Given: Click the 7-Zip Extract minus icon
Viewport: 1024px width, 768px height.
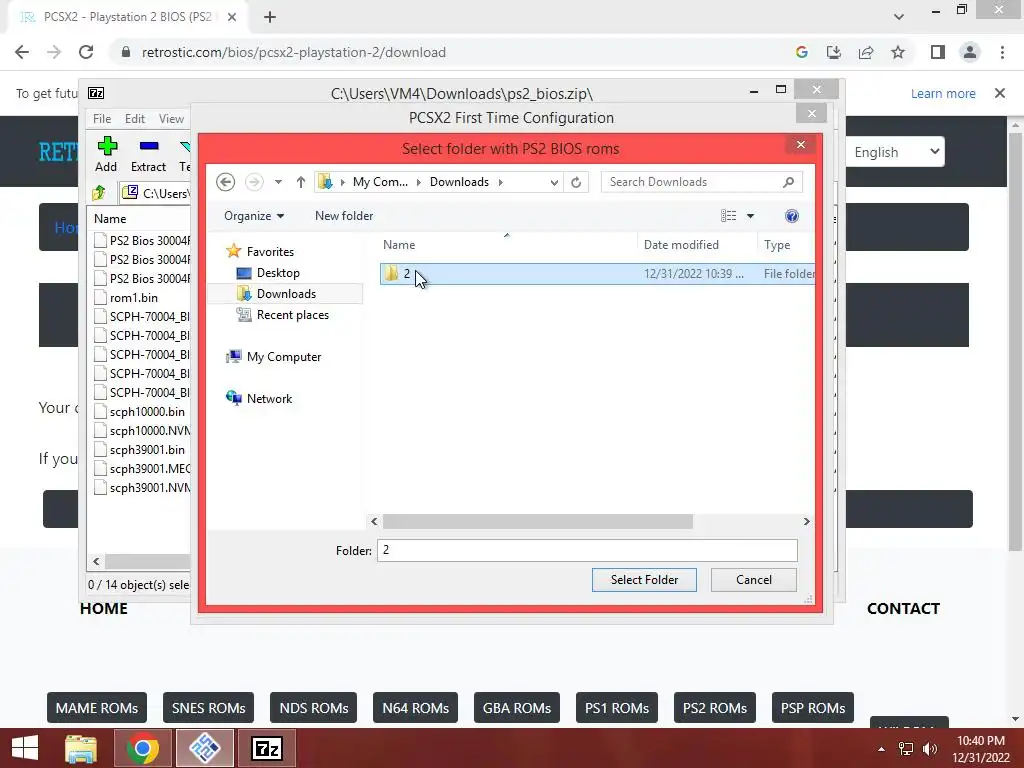Looking at the screenshot, I should tap(149, 146).
